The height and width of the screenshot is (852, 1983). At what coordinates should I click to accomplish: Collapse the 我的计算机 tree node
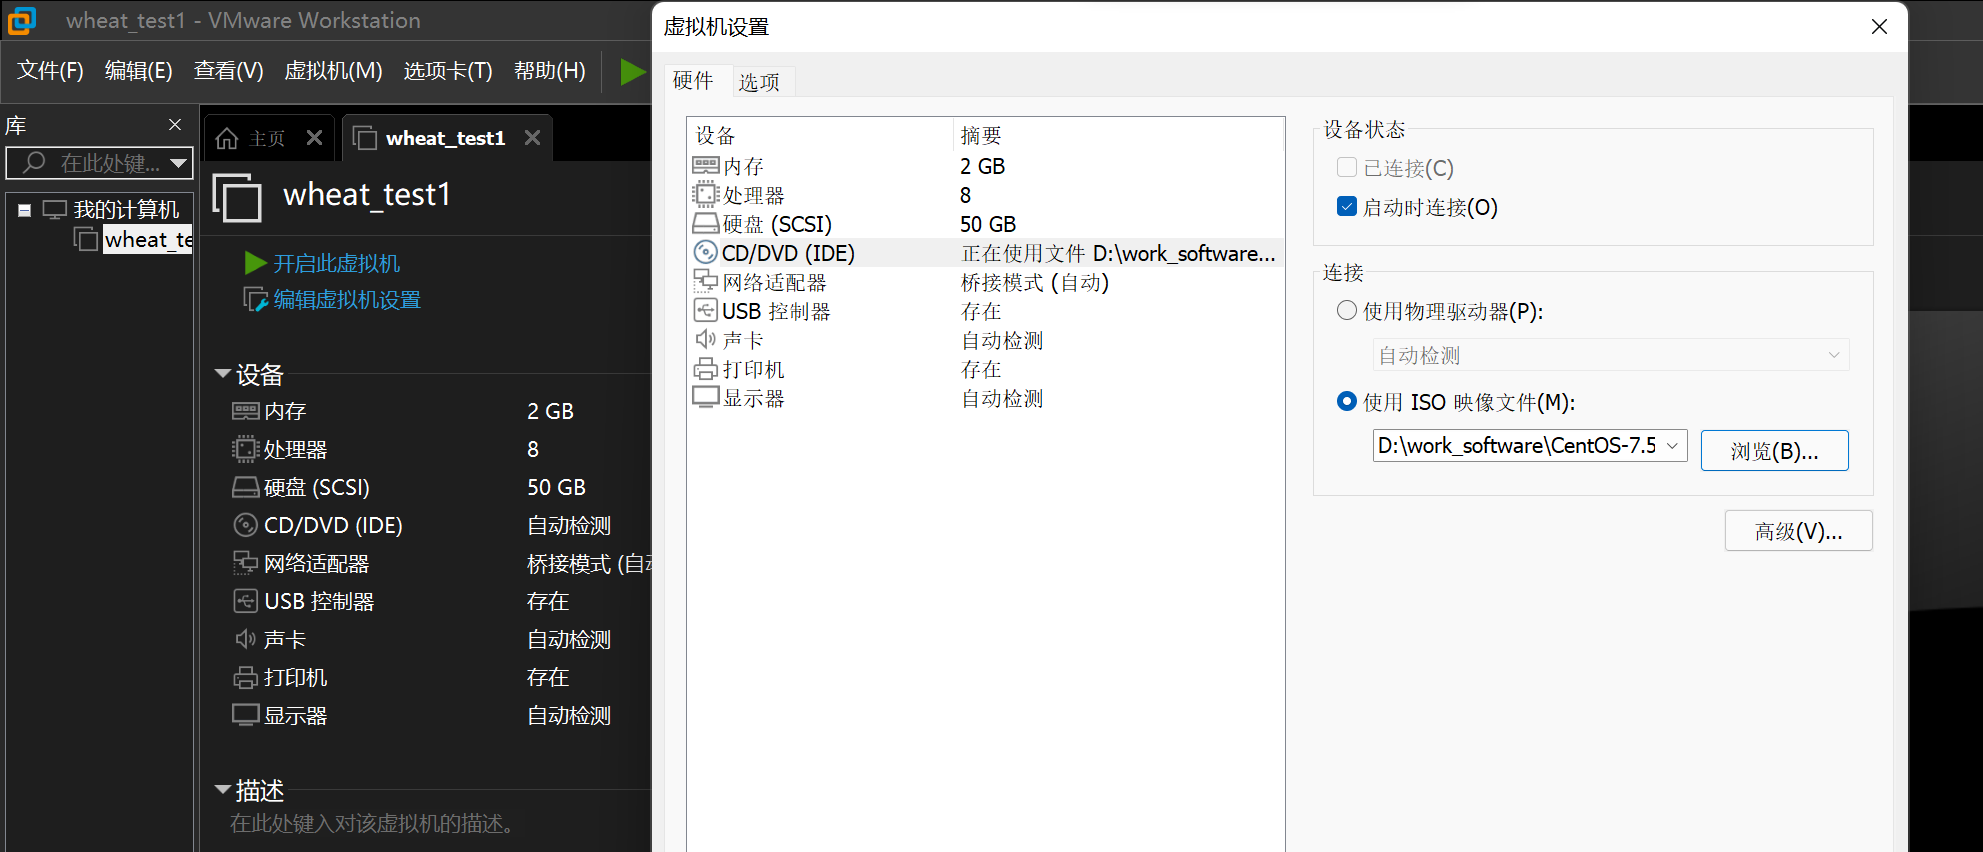pos(24,211)
